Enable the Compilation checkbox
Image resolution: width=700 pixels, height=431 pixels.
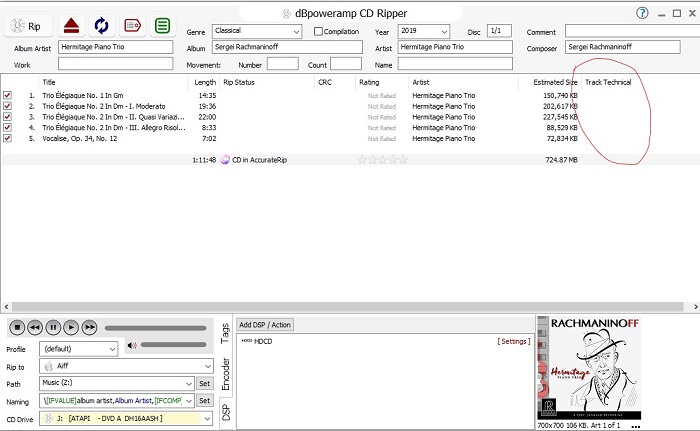[x=319, y=31]
